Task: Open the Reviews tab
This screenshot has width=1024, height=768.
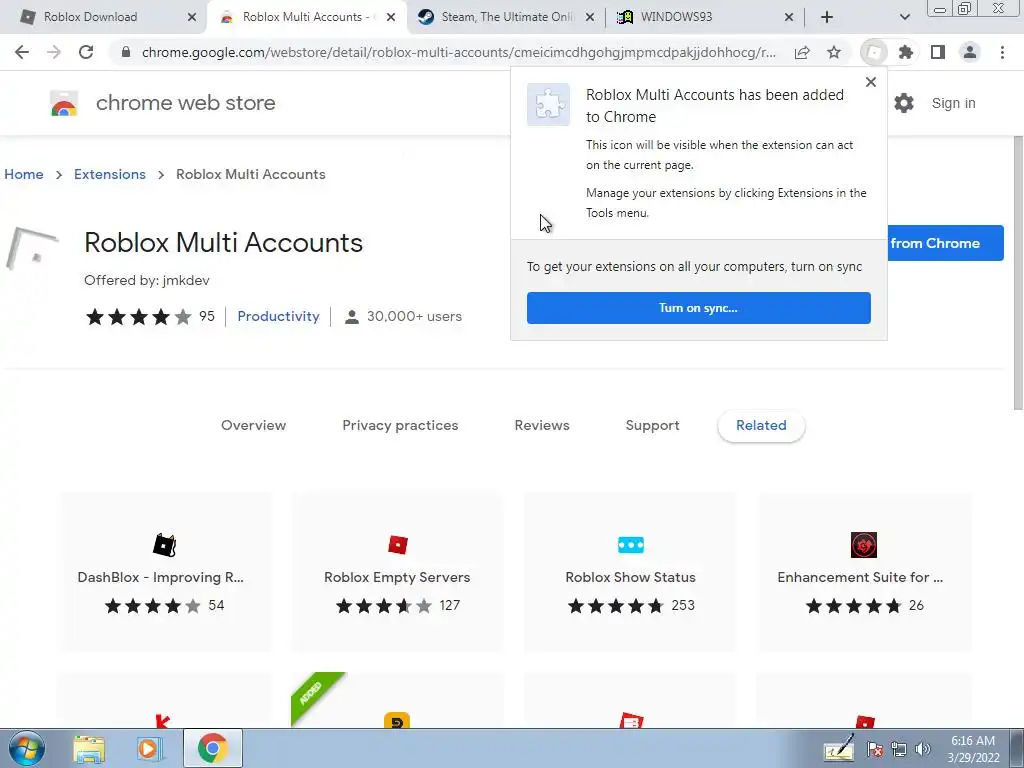Action: point(542,425)
